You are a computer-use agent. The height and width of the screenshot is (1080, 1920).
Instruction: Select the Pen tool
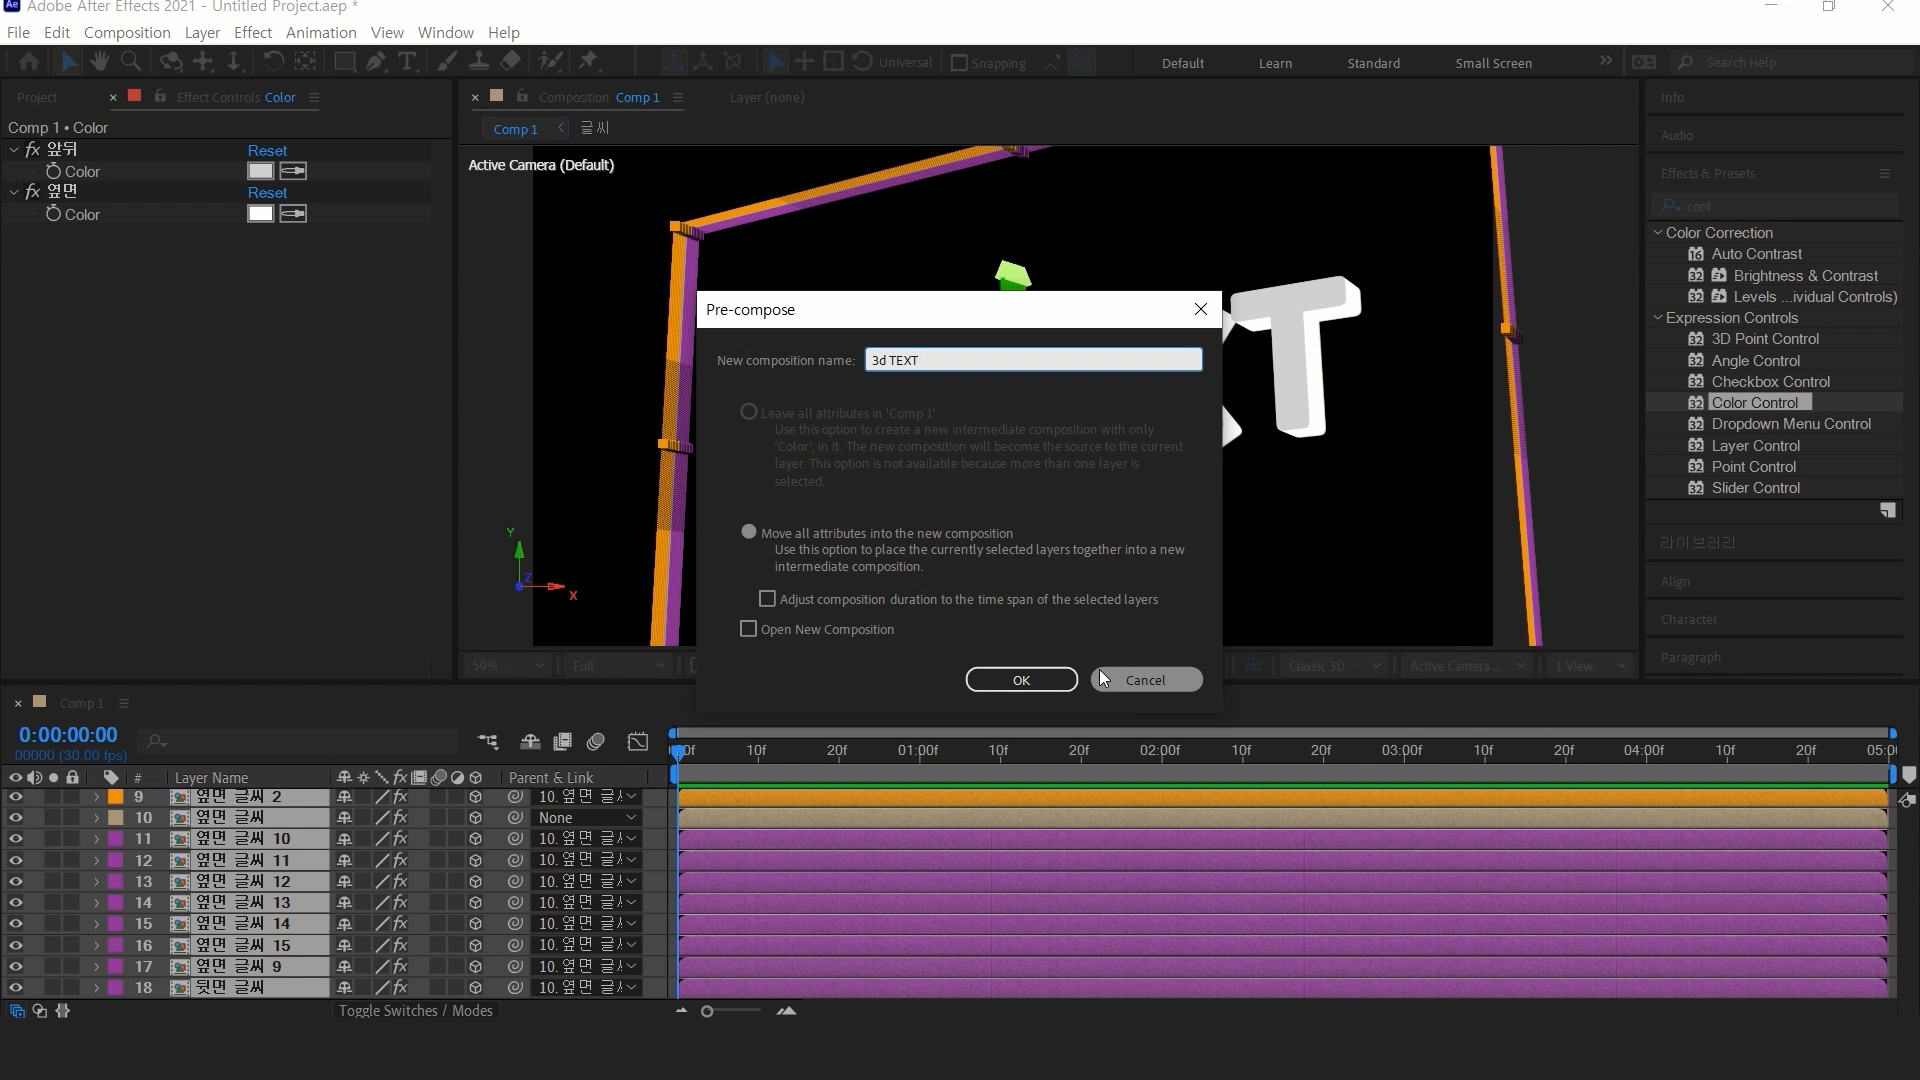(376, 62)
